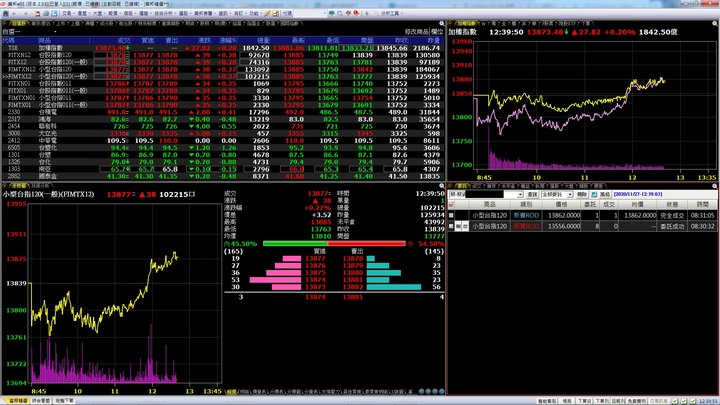Tick the select-all checkbox in the order table header
The width and height of the screenshot is (720, 405).
[451, 204]
